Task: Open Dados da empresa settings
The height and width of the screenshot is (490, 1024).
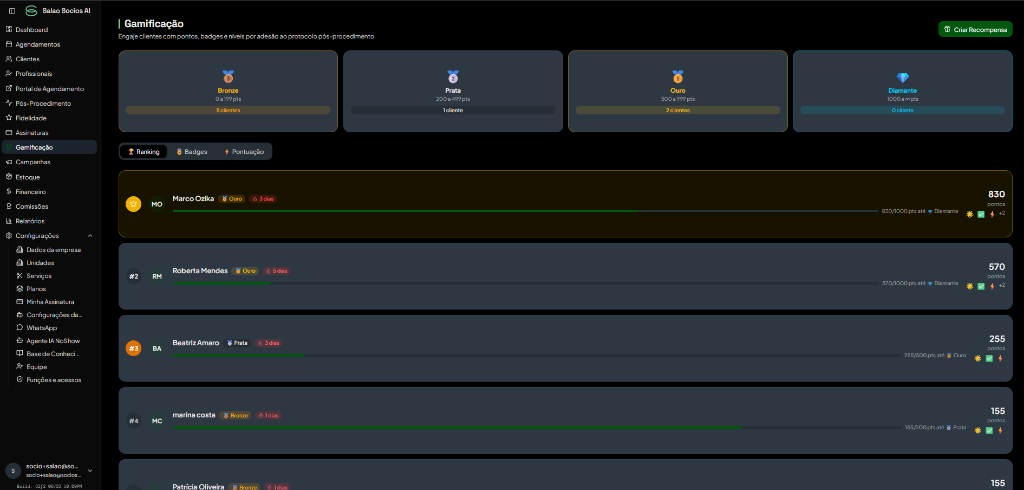Action: click(55, 250)
